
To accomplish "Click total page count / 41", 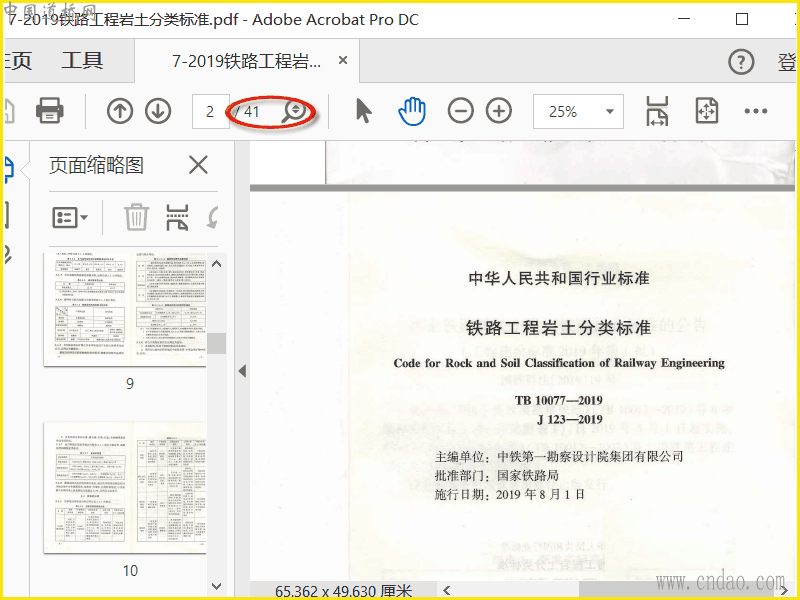I will pyautogui.click(x=248, y=111).
